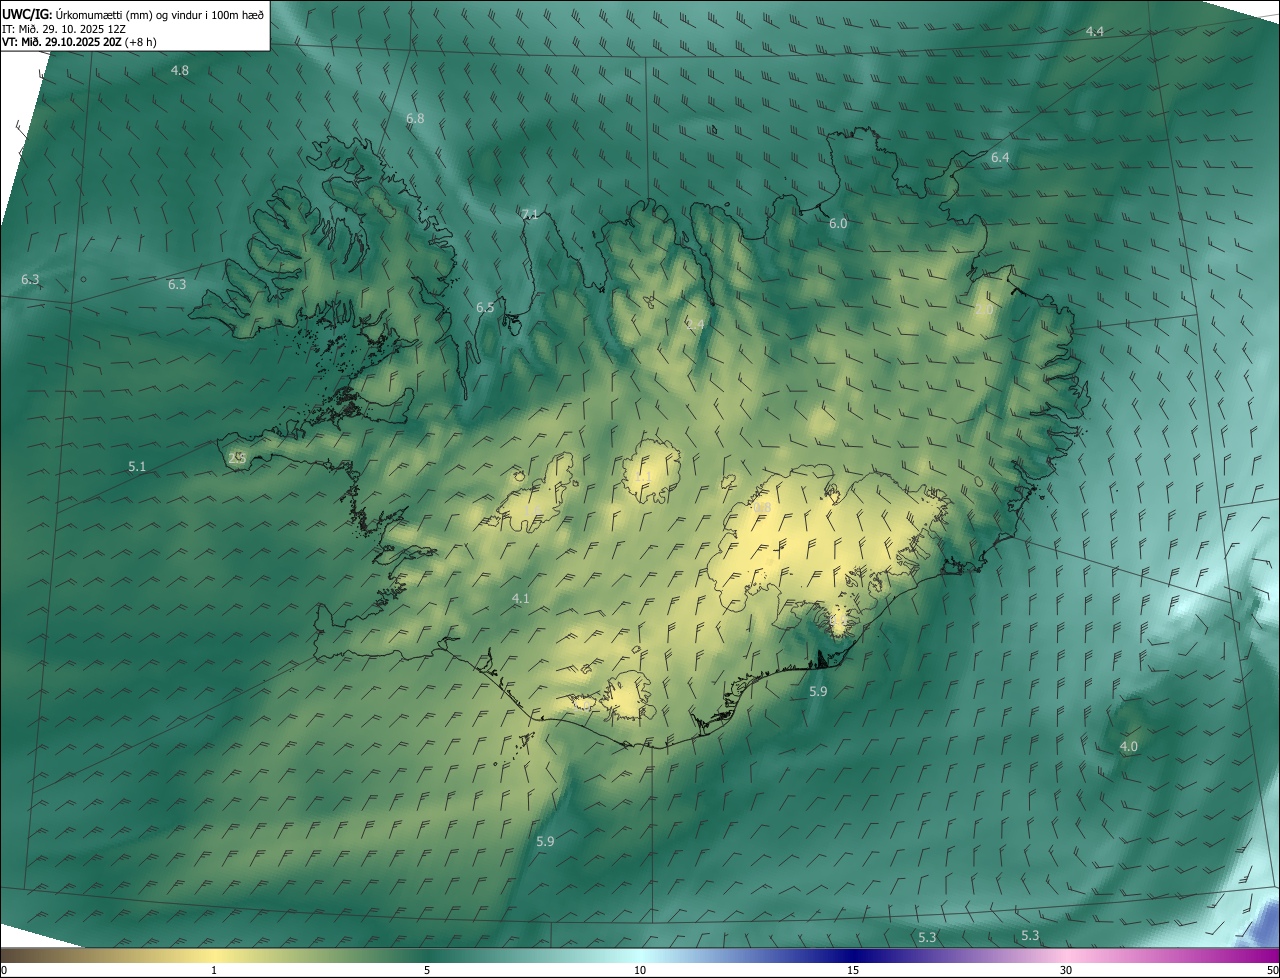The width and height of the screenshot is (1280, 978).
Task: Click the 4.8 value label on the map
Action: [x=180, y=71]
